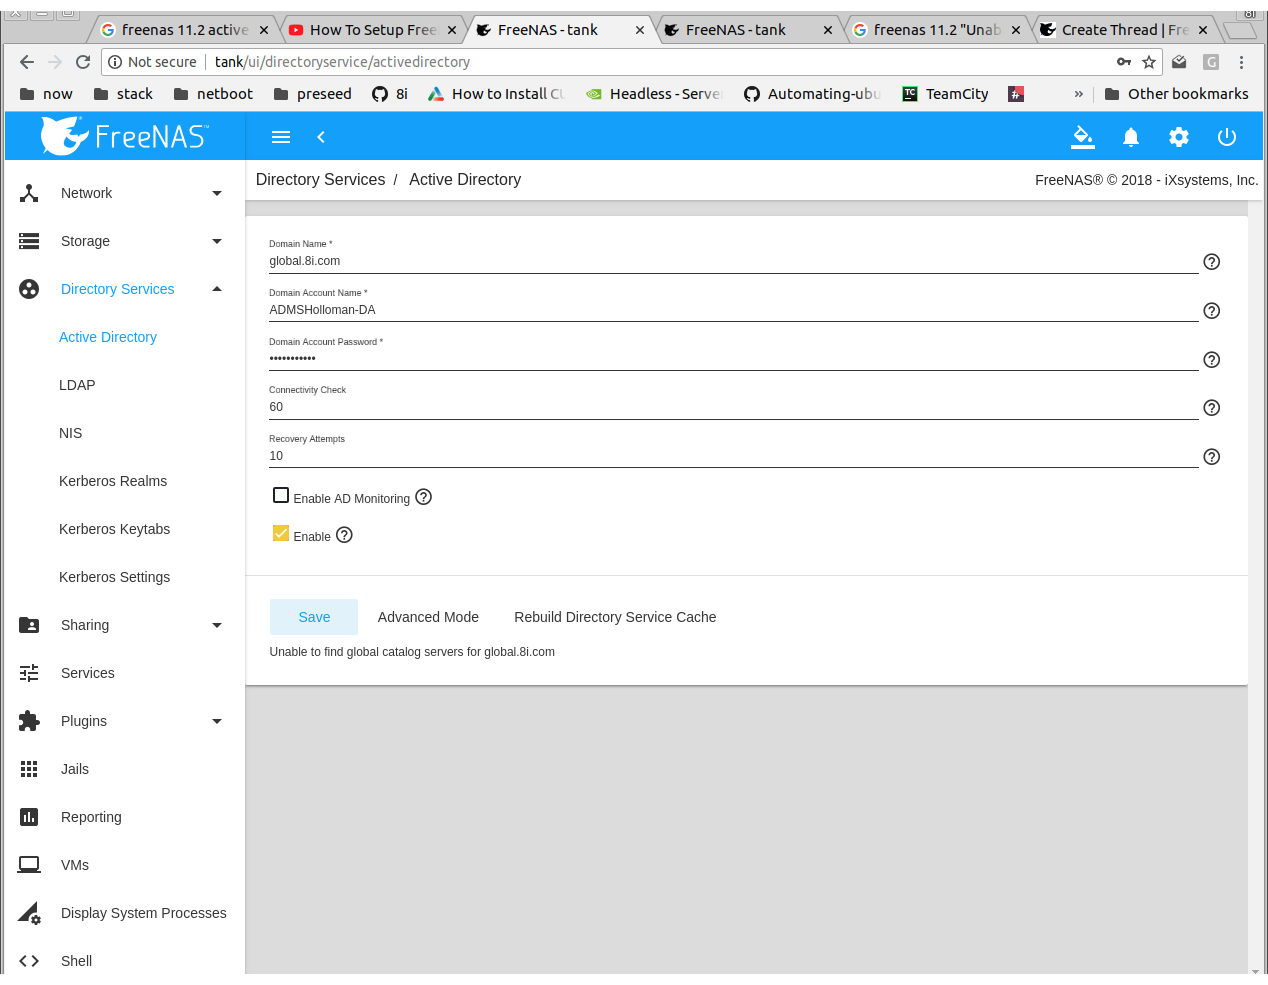1268x985 pixels.
Task: Open the NIS menu item
Action: click(70, 433)
